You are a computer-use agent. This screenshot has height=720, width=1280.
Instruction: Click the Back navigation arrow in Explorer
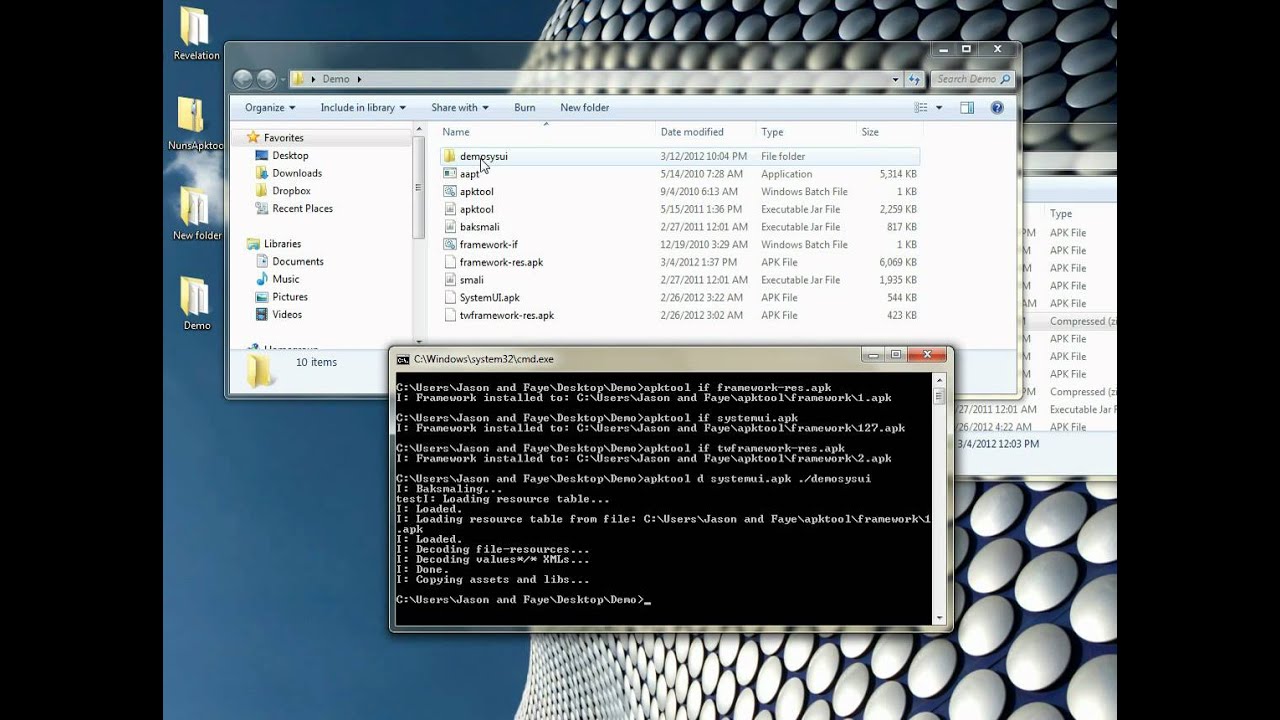click(243, 79)
